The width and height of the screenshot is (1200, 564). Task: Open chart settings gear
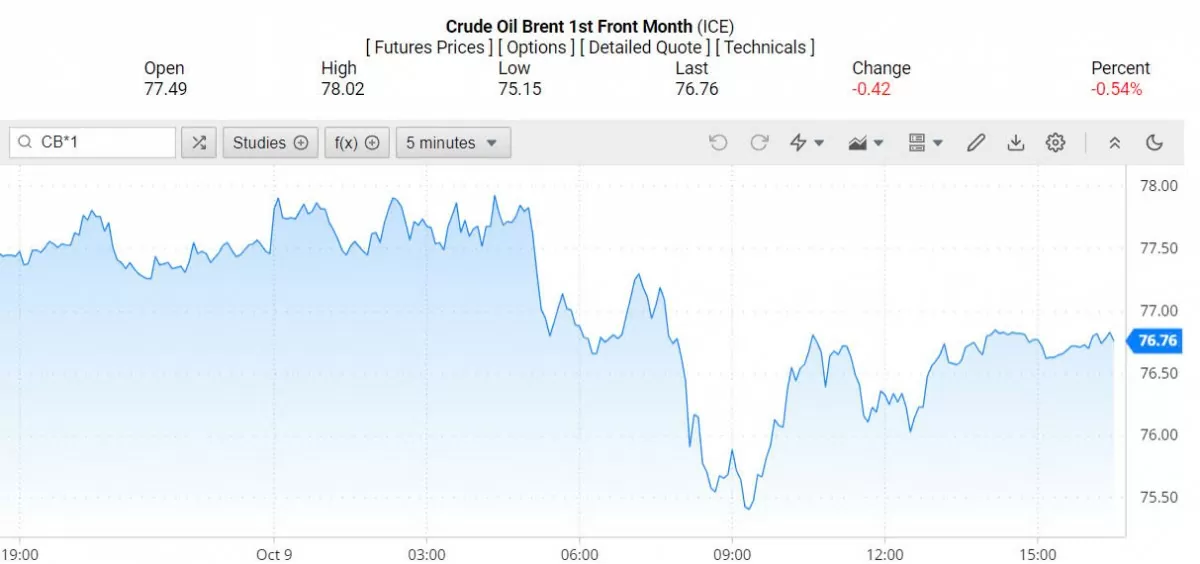click(1055, 143)
